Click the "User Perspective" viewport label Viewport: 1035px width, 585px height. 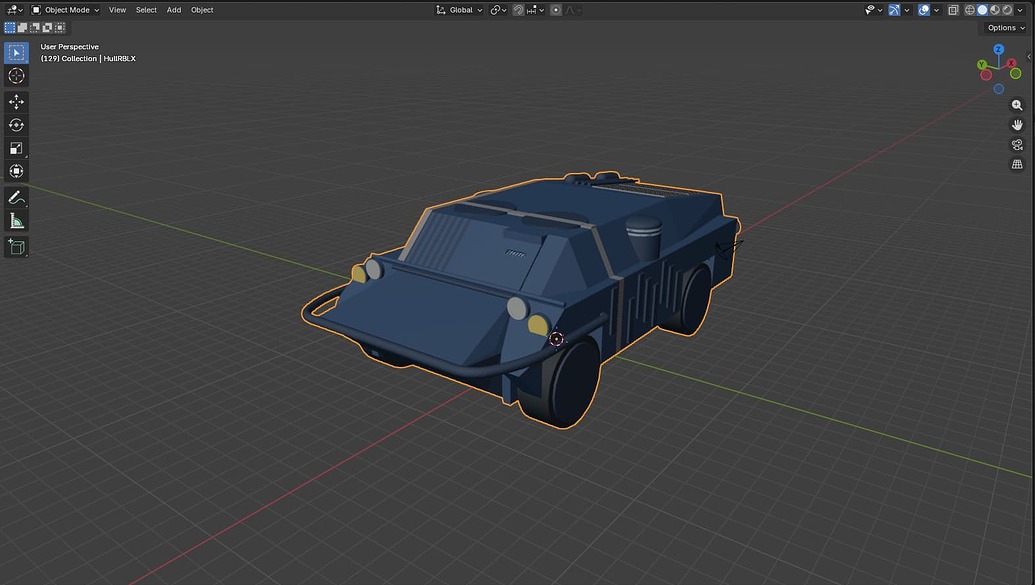(x=69, y=47)
